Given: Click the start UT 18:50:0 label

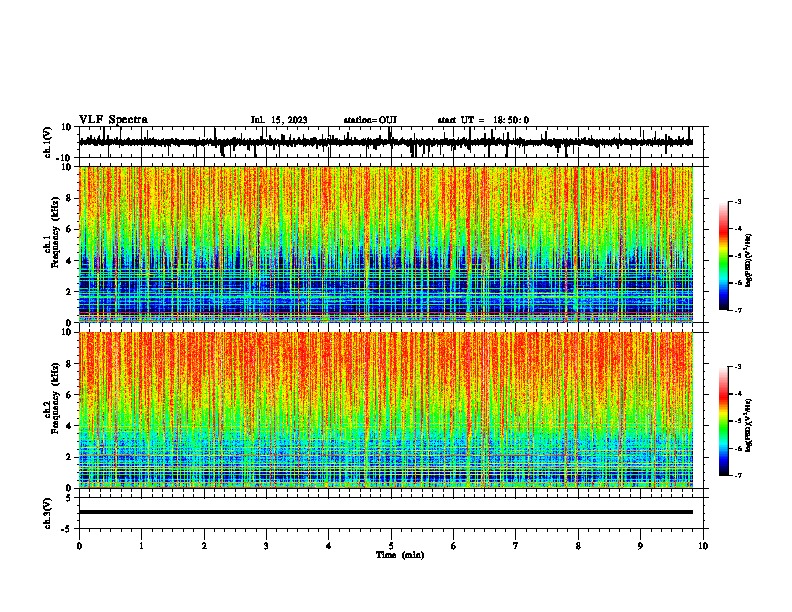Looking at the screenshot, I should tap(483, 120).
